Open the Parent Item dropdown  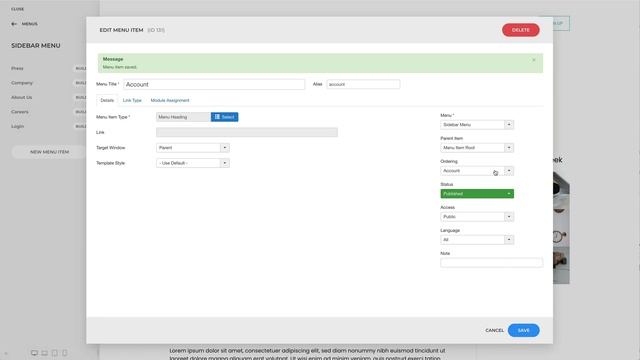click(477, 148)
